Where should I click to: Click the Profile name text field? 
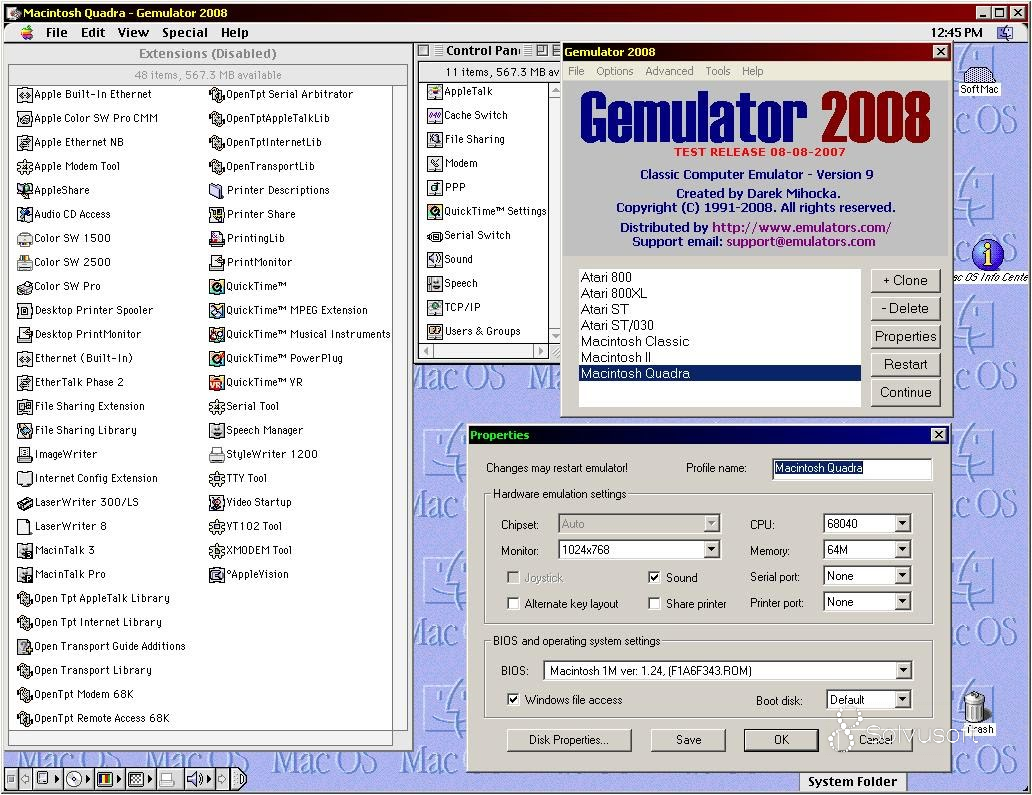tap(852, 468)
